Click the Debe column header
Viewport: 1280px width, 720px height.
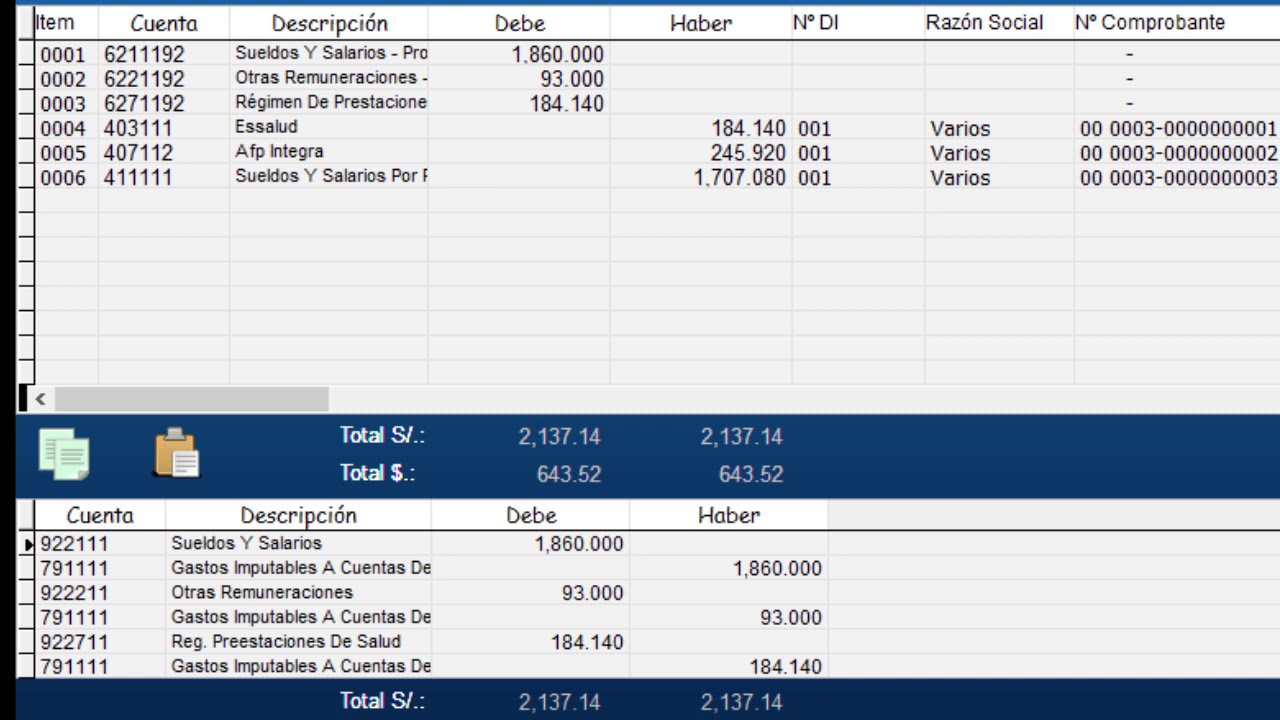(x=519, y=22)
